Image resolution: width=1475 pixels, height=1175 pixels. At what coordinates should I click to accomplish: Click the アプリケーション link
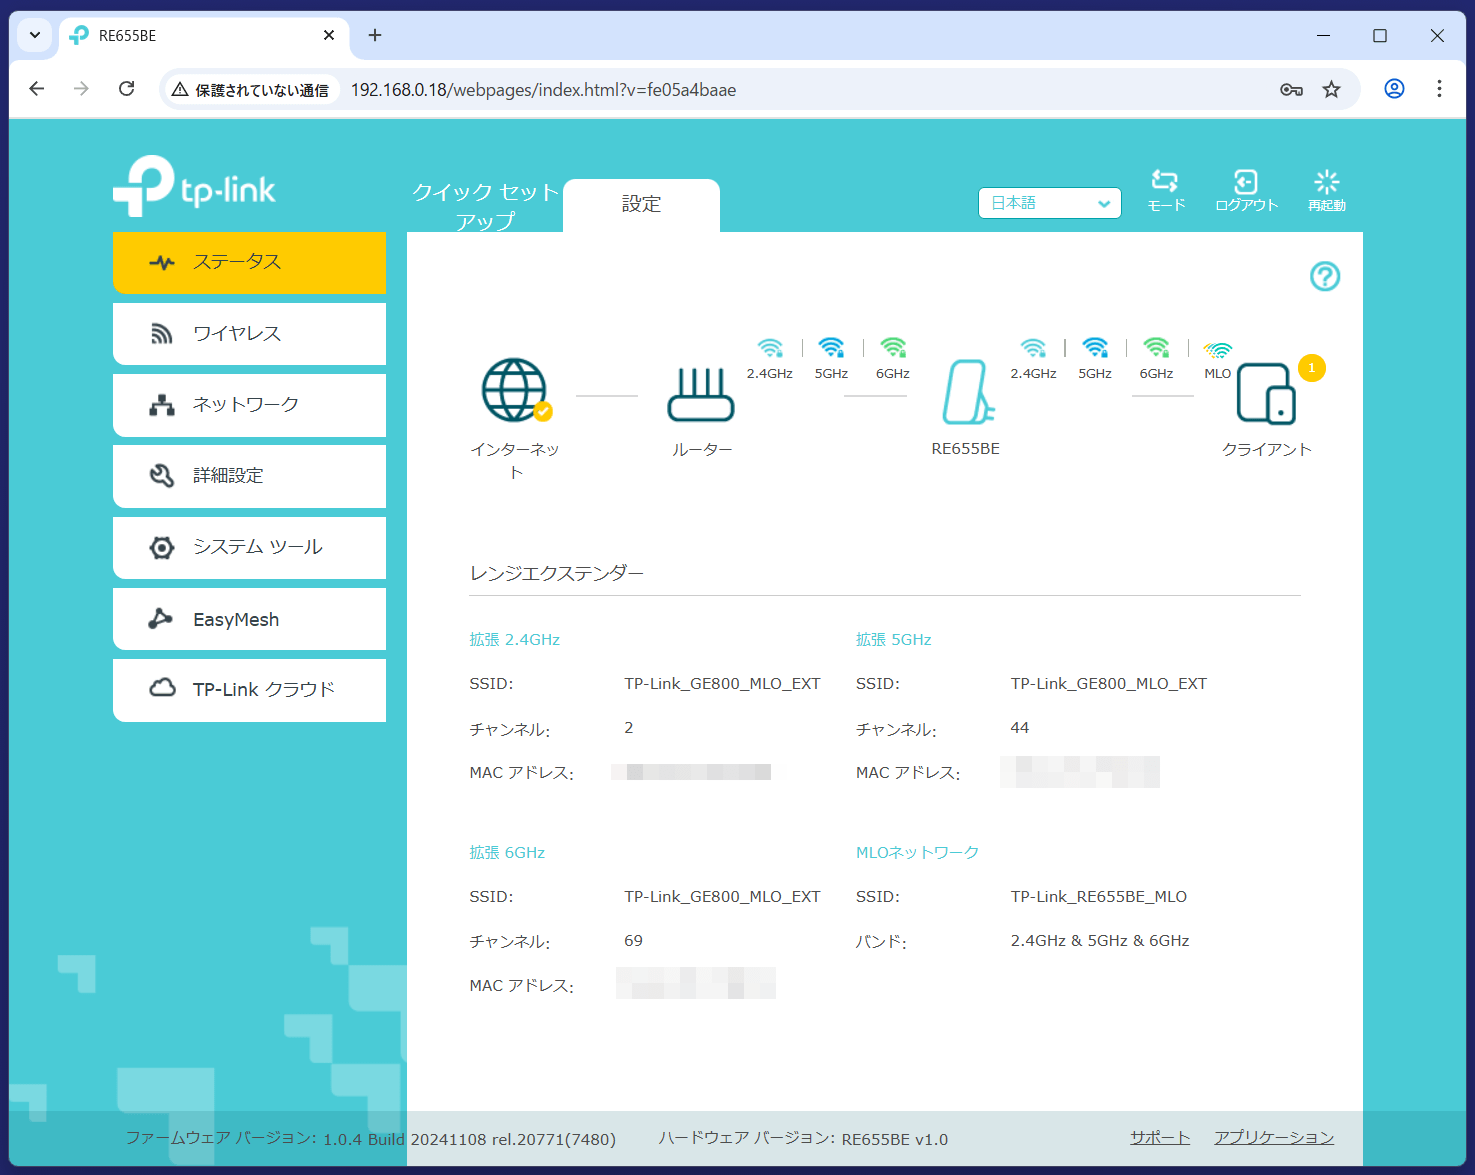tap(1274, 1138)
